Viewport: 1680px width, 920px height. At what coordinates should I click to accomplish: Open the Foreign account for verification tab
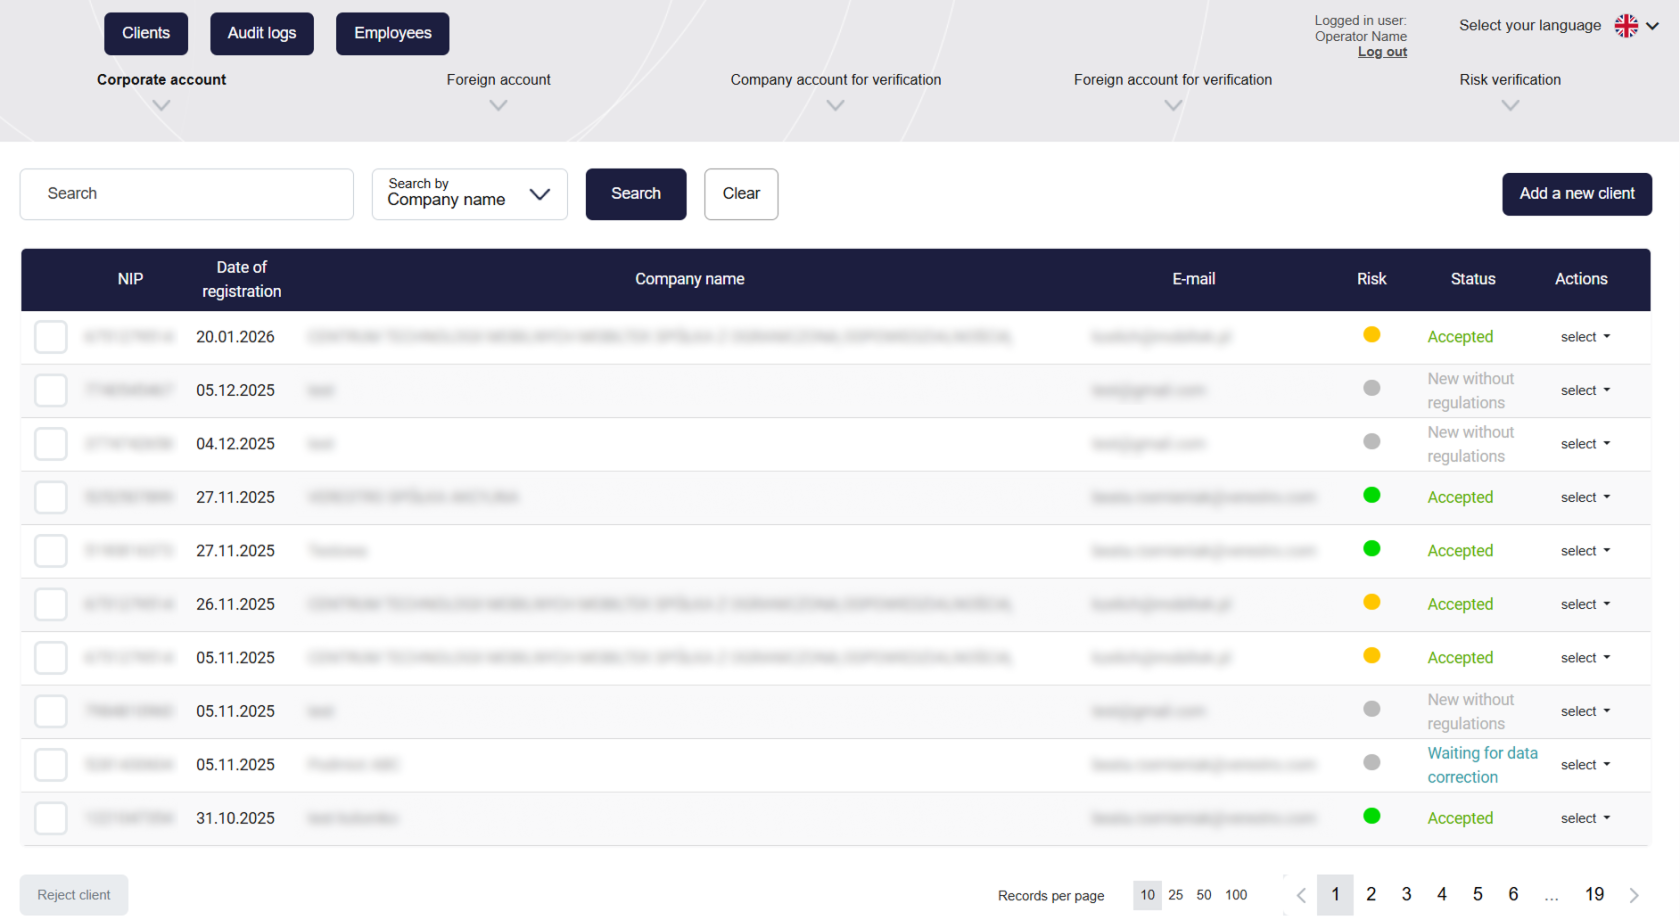pyautogui.click(x=1172, y=80)
